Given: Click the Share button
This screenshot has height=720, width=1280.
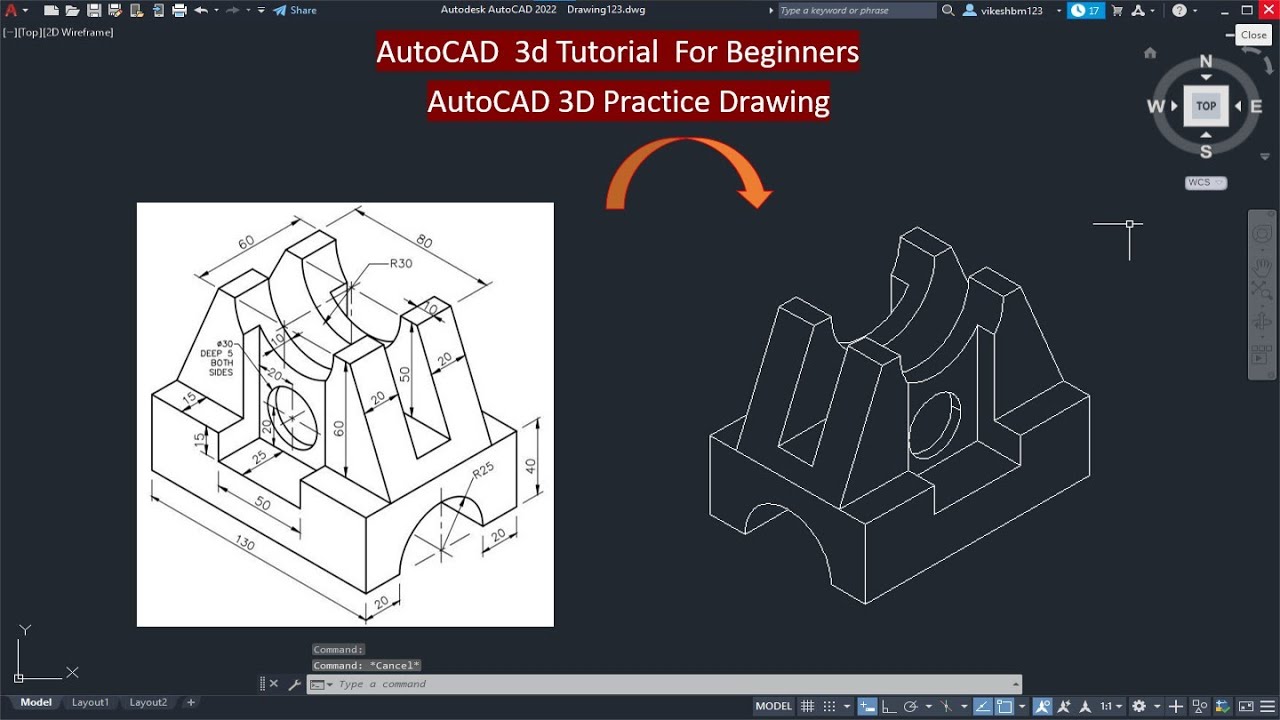Looking at the screenshot, I should click(295, 10).
